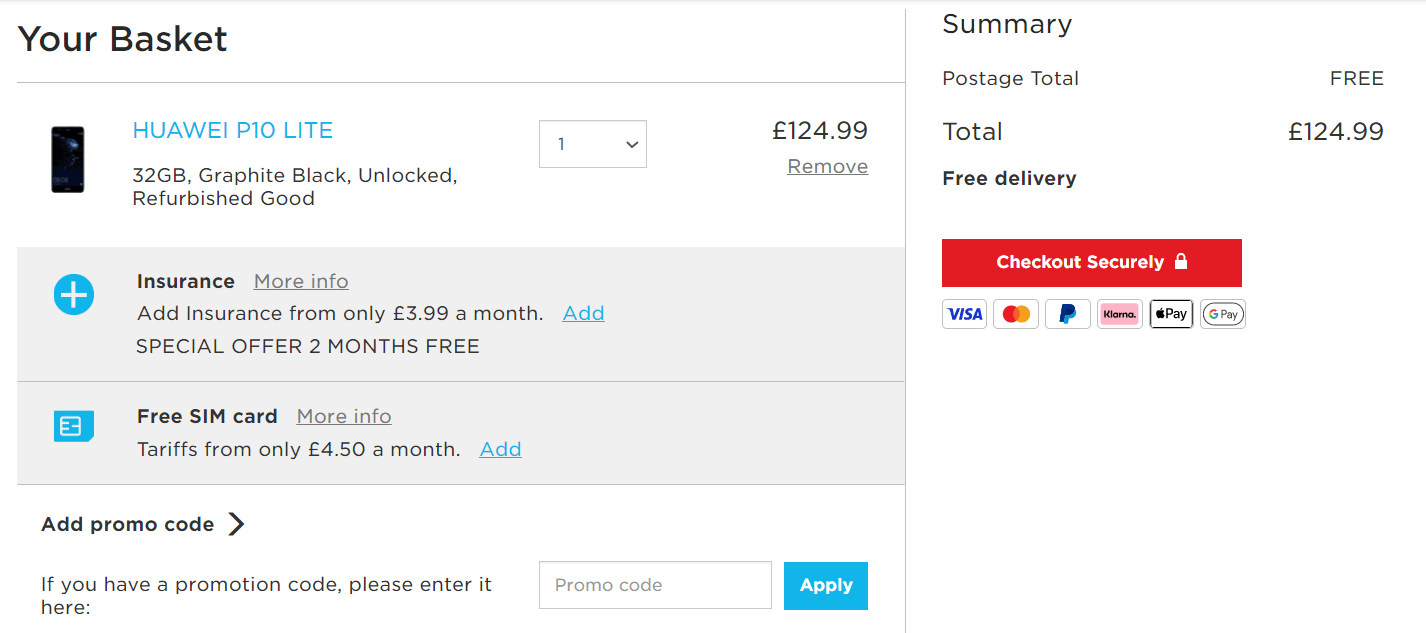Viewport: 1426px width, 633px height.
Task: Open the HUAWEI P10 LITE product link
Action: click(233, 130)
